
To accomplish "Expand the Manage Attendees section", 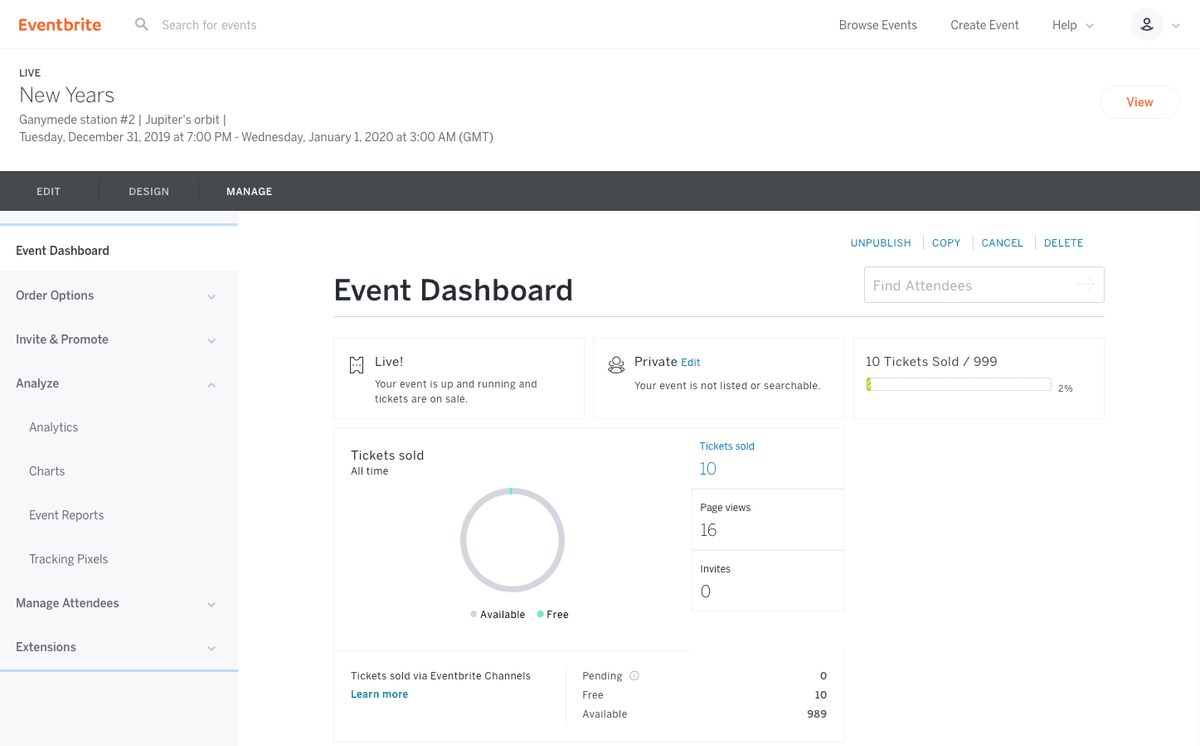I will (119, 603).
